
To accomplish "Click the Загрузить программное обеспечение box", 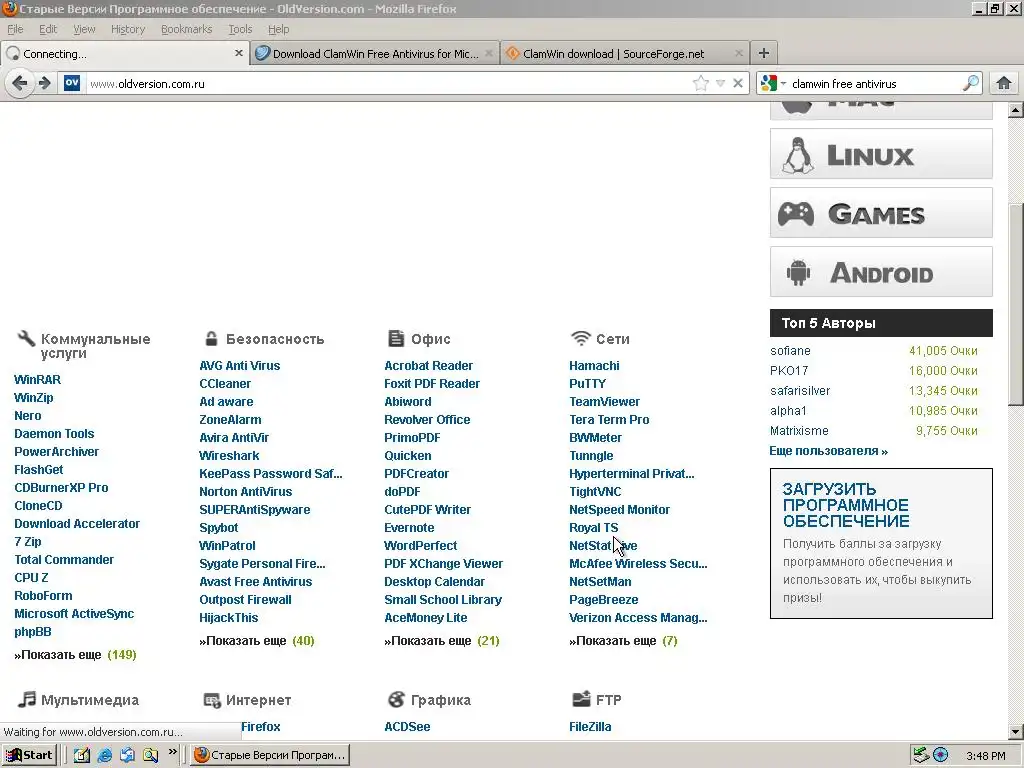I will pyautogui.click(x=881, y=543).
